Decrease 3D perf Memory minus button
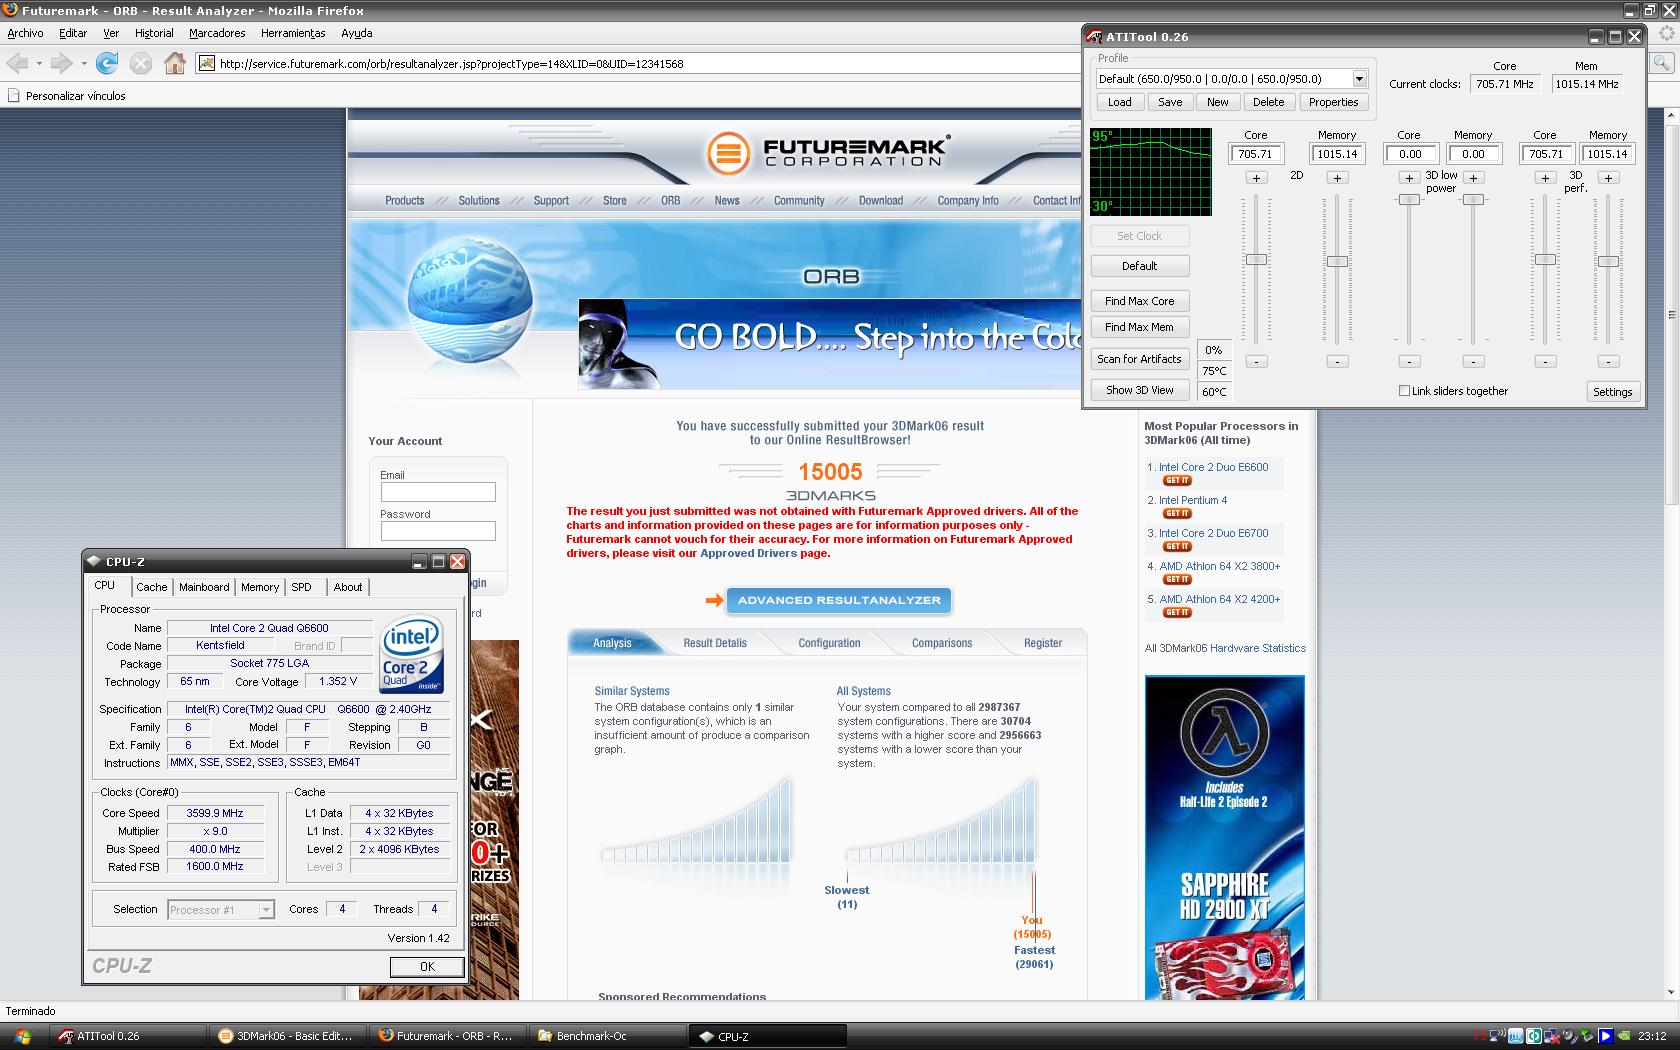Image resolution: width=1680 pixels, height=1050 pixels. click(x=1608, y=361)
